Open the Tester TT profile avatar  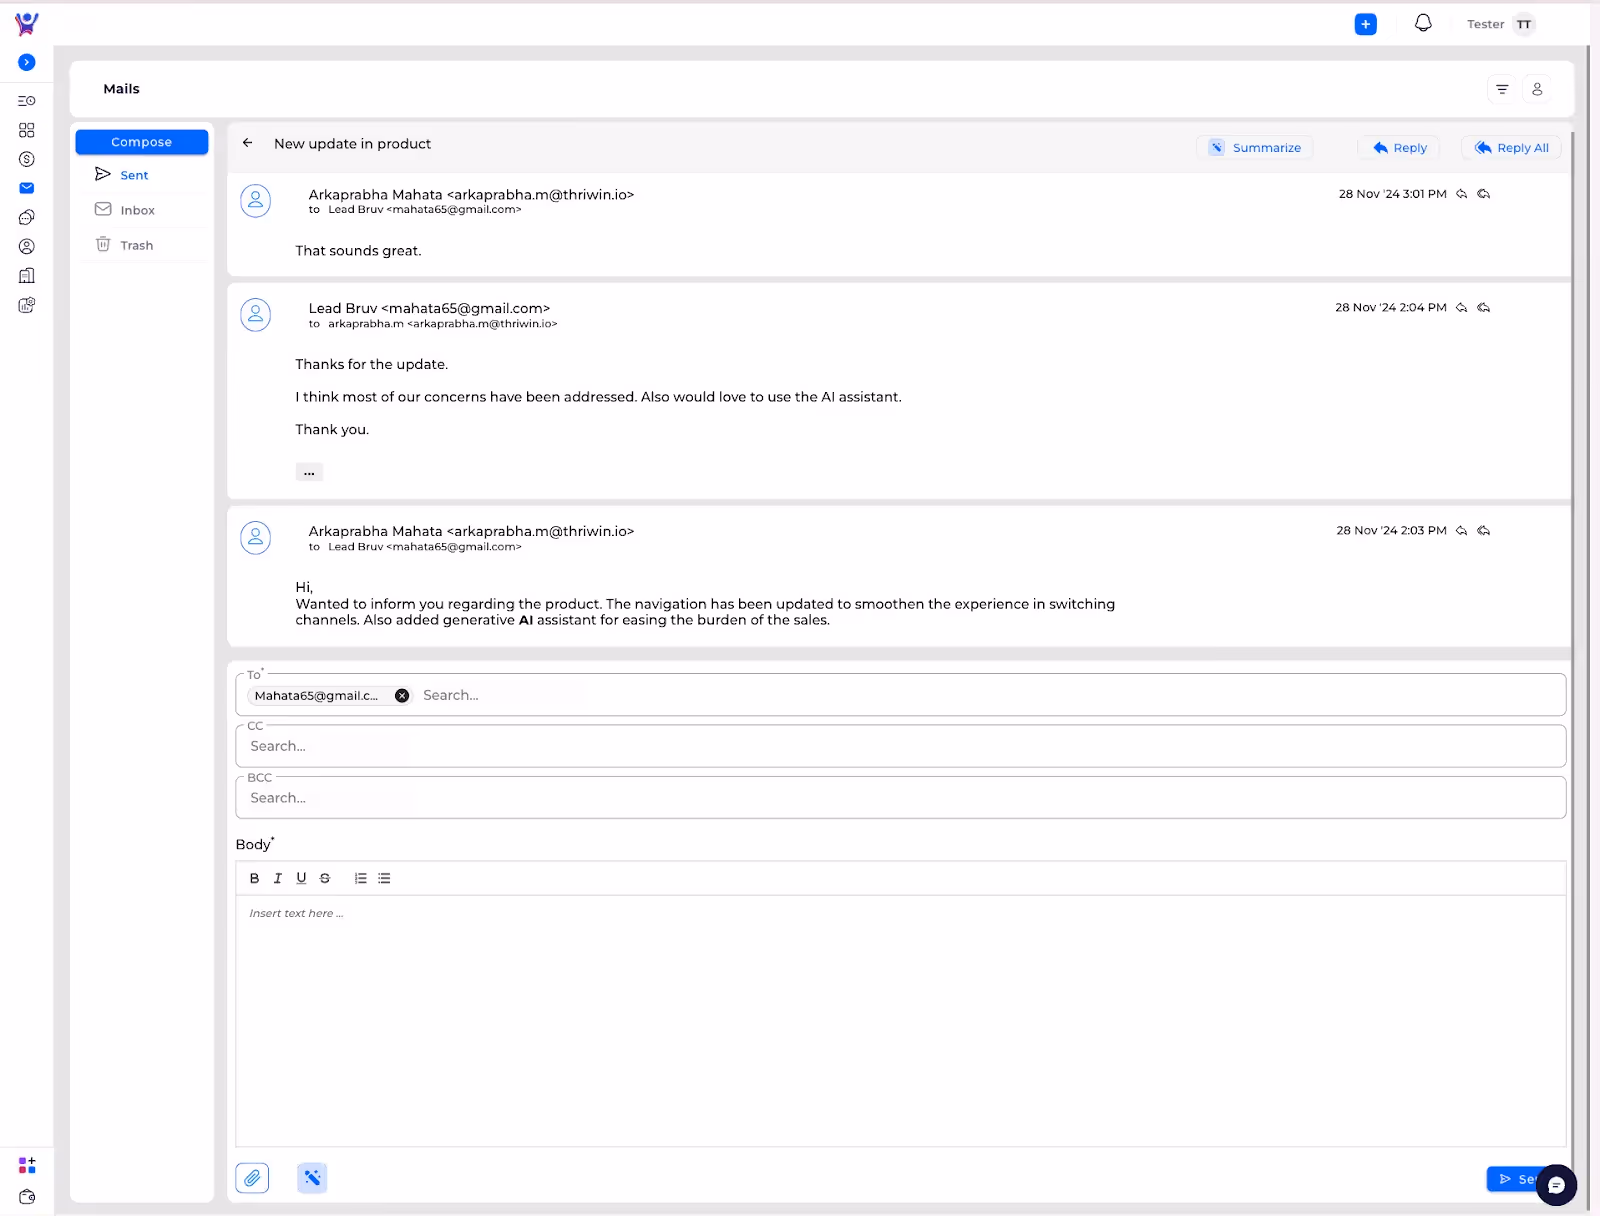point(1524,24)
